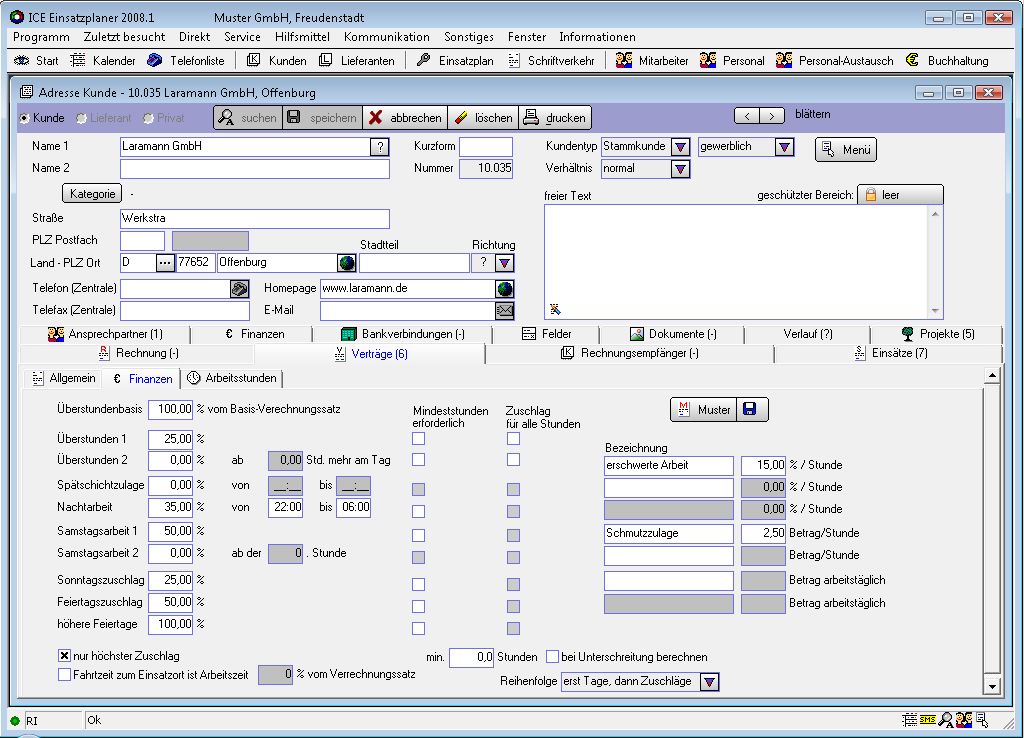Click the envelope icon beside E-Mail field

pos(505,311)
